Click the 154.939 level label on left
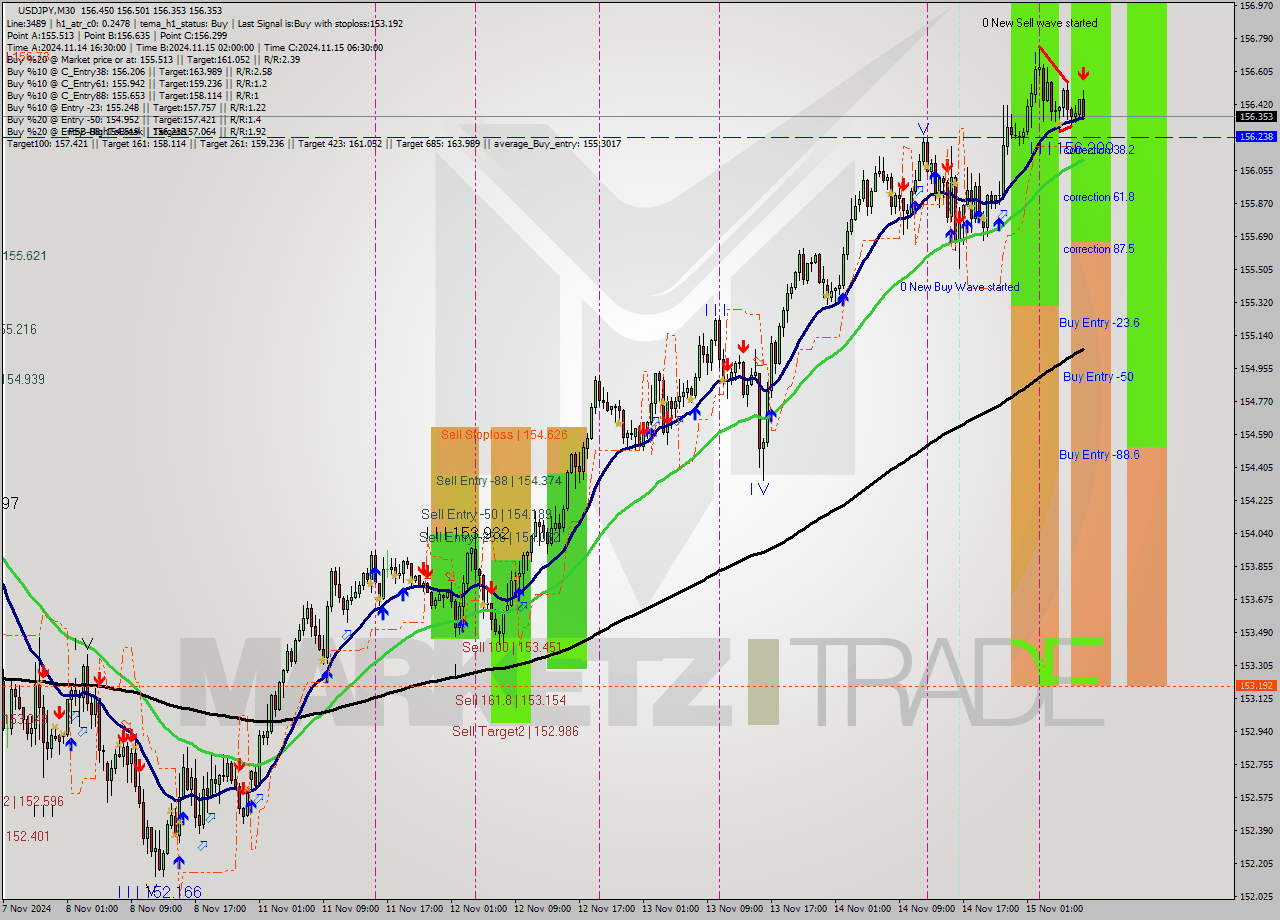Viewport: 1280px width, 920px height. [23, 379]
